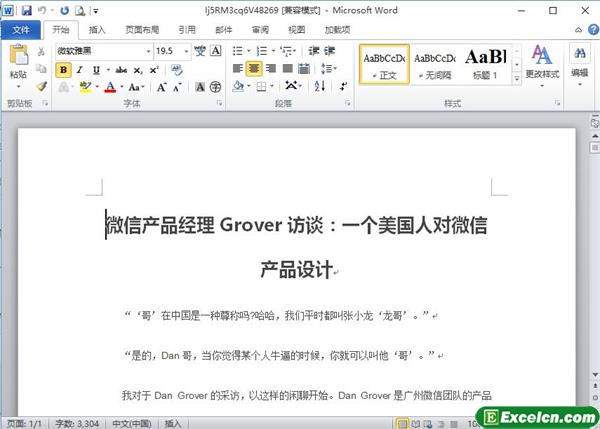Image resolution: width=600 pixels, height=429 pixels.
Task: Open the font name dropdown
Action: (x=145, y=50)
